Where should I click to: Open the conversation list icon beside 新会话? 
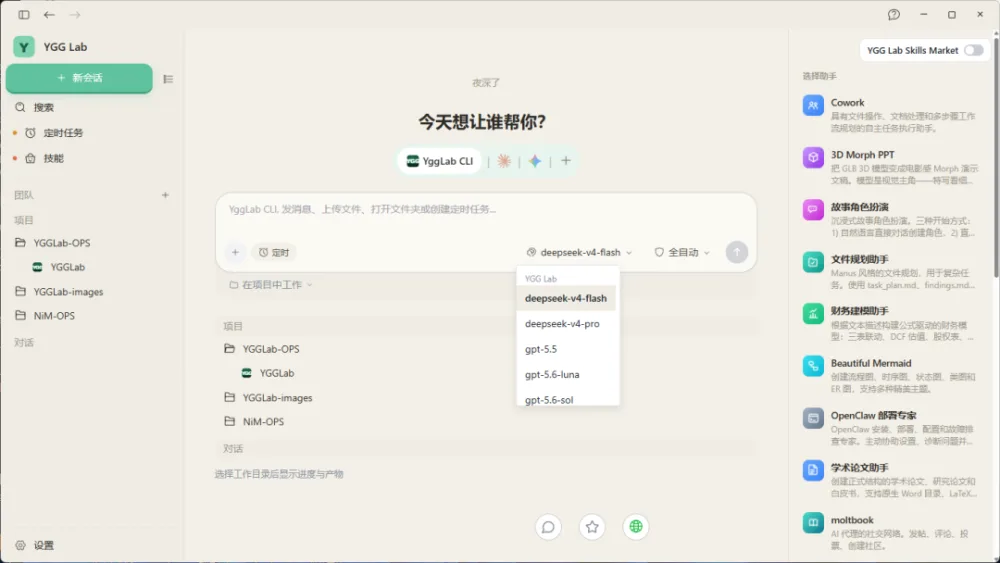click(x=168, y=79)
